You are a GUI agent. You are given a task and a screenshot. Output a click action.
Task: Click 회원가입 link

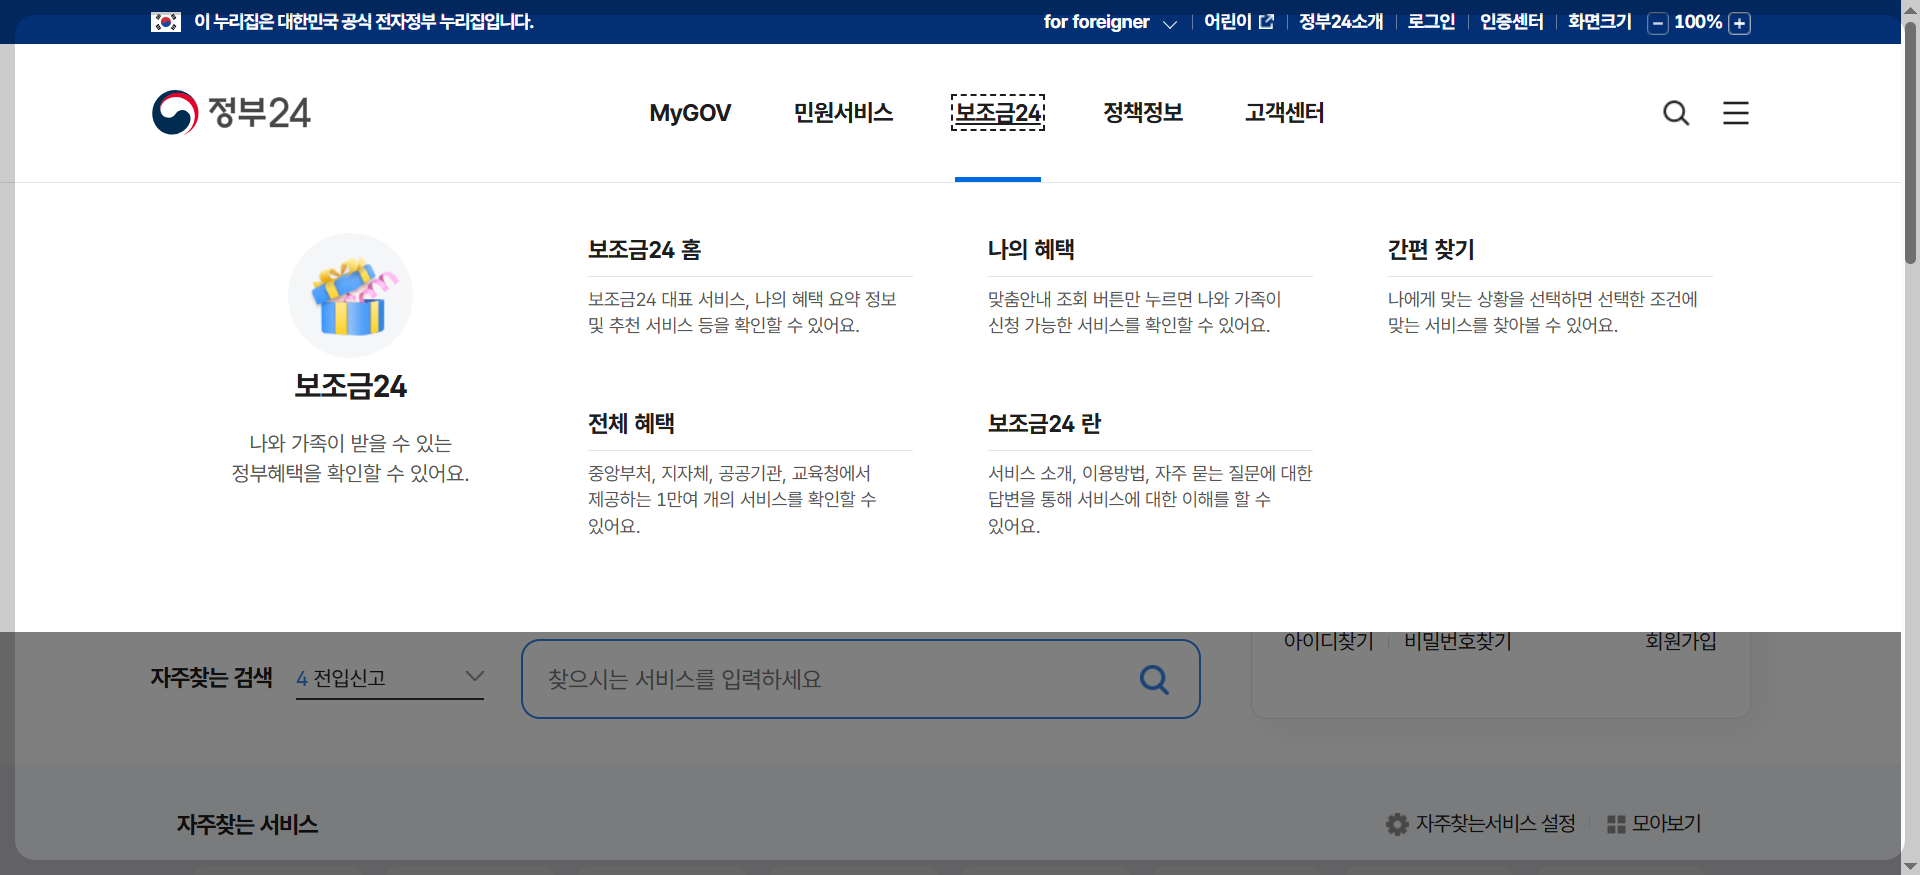[1681, 641]
